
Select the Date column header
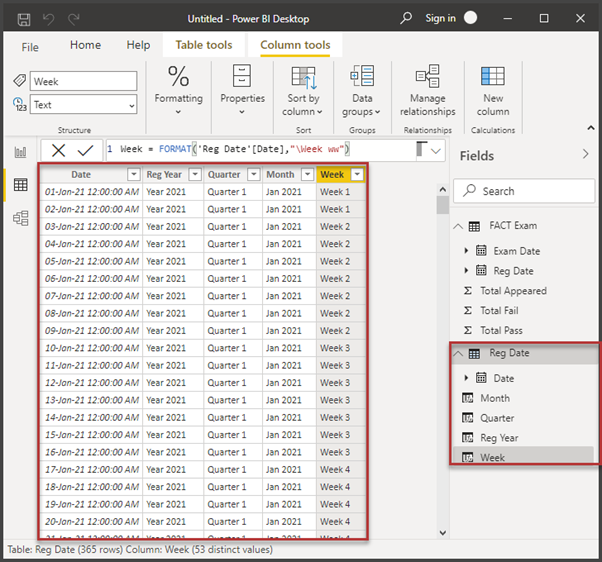click(91, 175)
